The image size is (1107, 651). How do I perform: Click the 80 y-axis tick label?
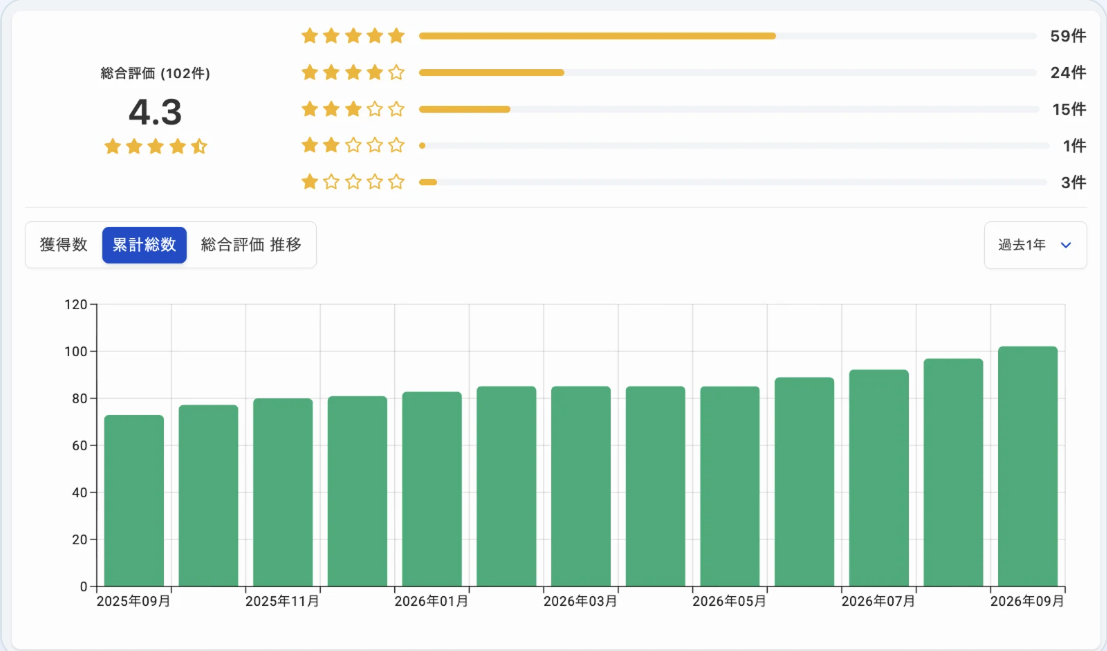pos(79,399)
